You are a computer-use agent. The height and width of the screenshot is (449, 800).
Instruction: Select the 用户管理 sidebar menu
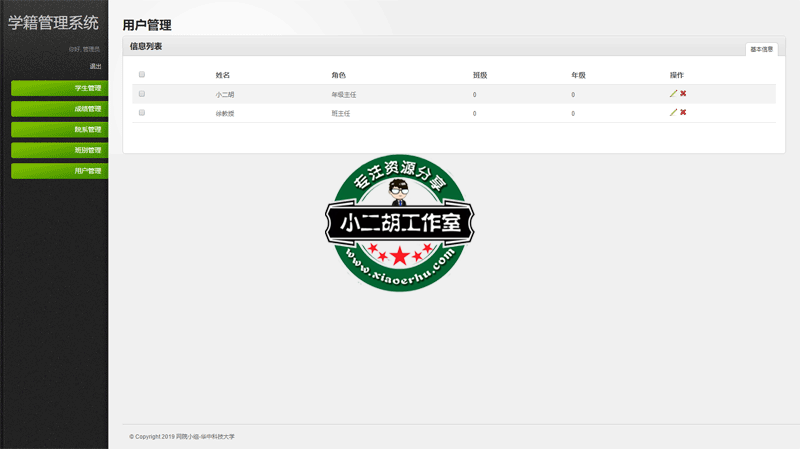pos(60,171)
